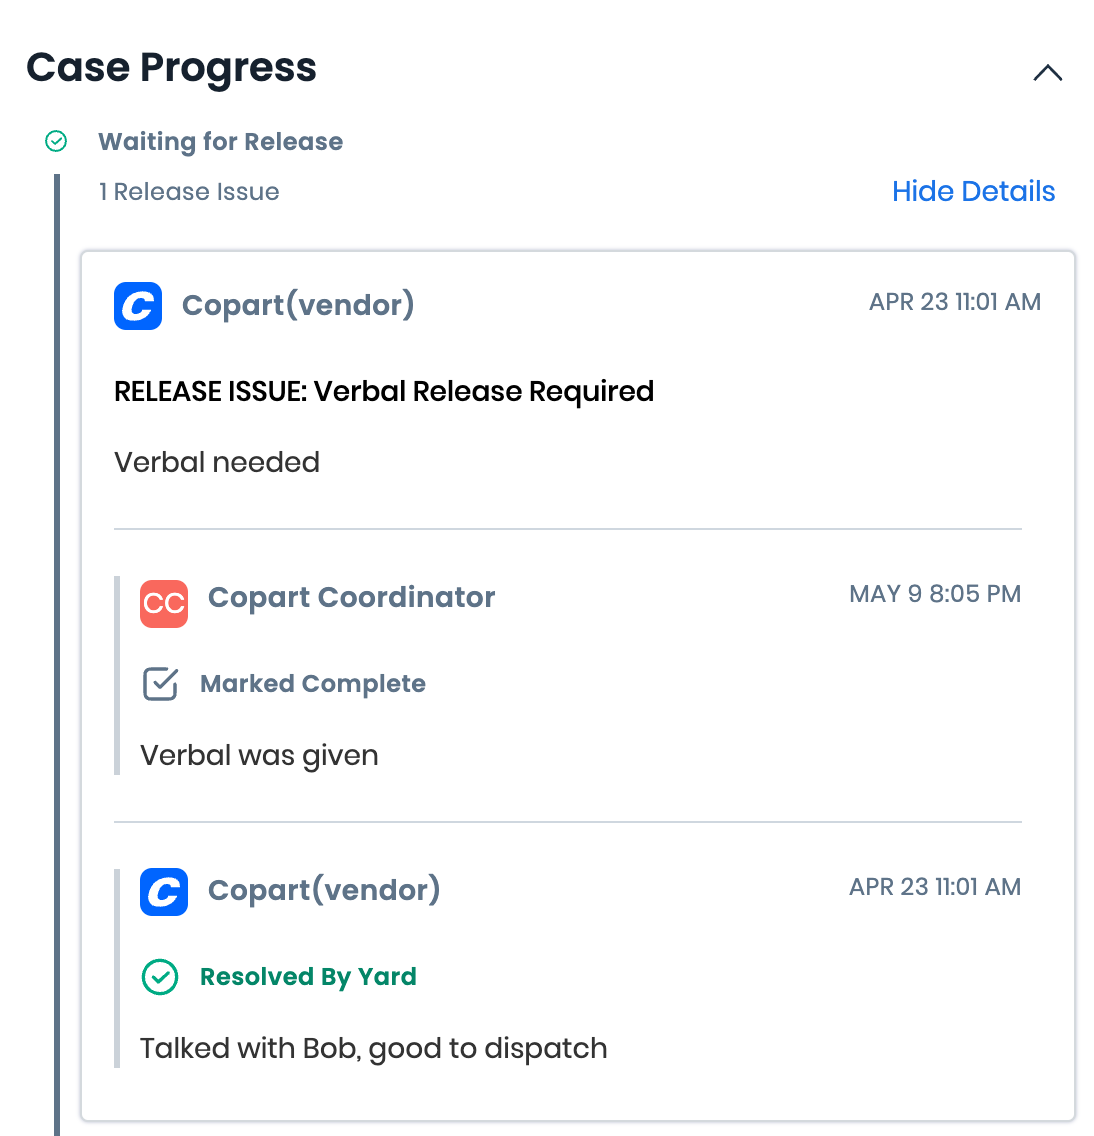The height and width of the screenshot is (1136, 1094).
Task: Click the green Resolved By Yard checkmark icon
Action: [x=160, y=977]
